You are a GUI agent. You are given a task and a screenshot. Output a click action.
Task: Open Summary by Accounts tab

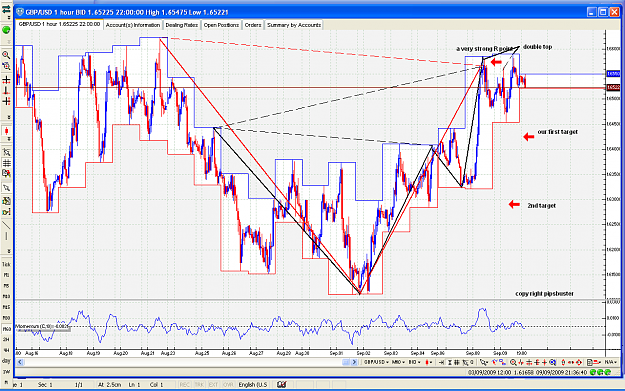(294, 25)
